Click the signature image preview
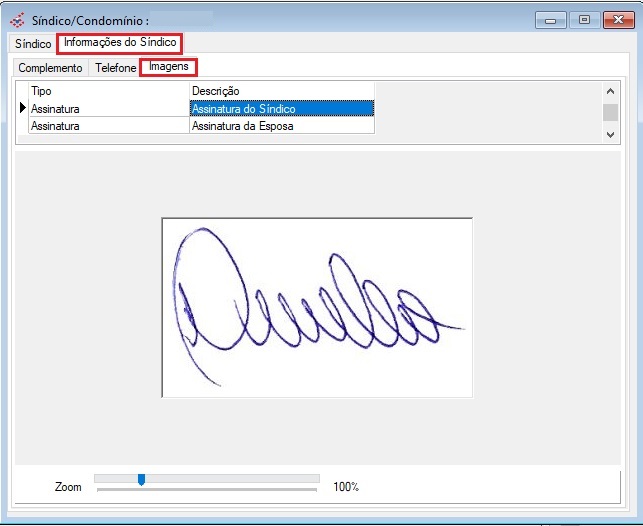The image size is (643, 526). pyautogui.click(x=317, y=307)
